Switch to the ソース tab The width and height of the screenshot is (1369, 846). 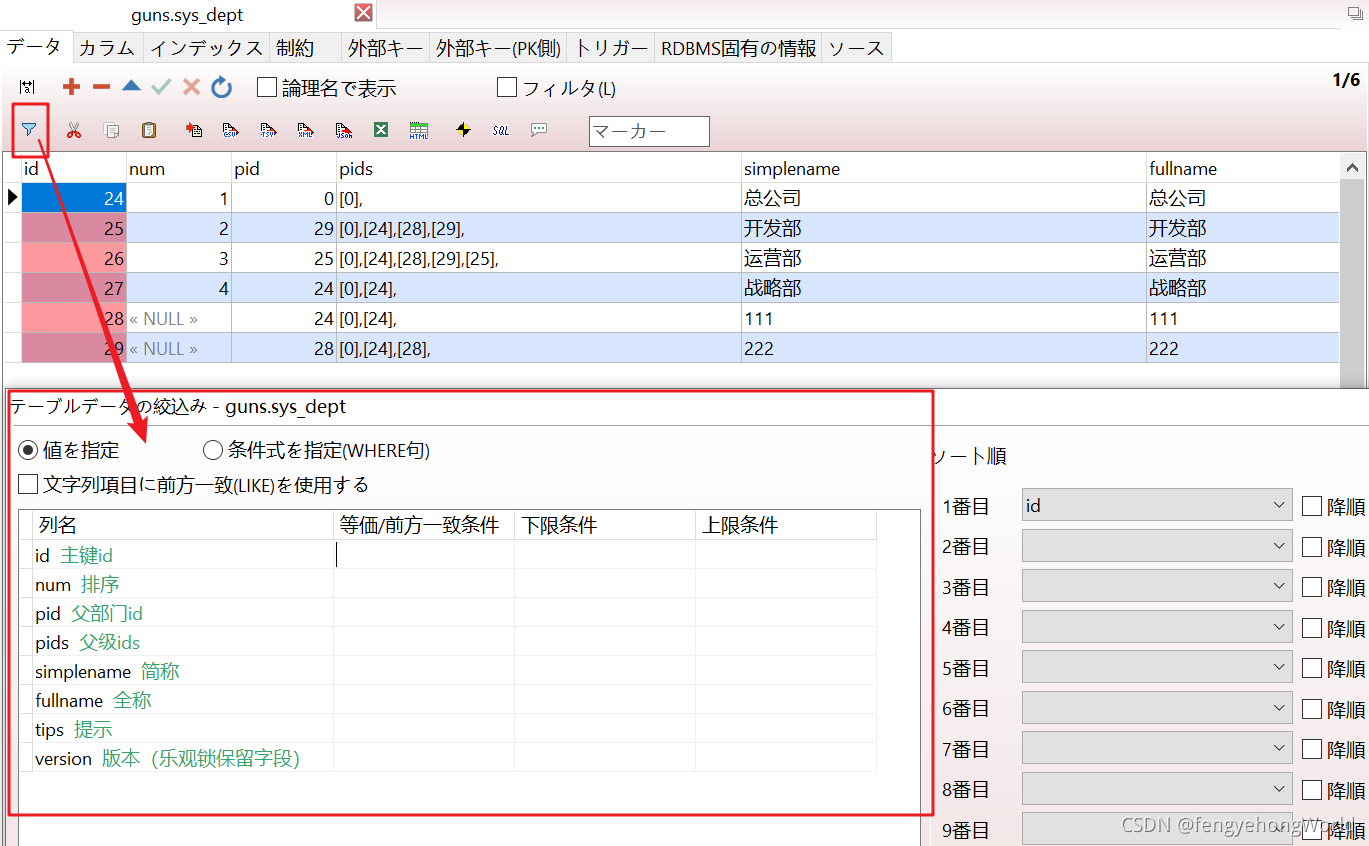click(x=856, y=48)
